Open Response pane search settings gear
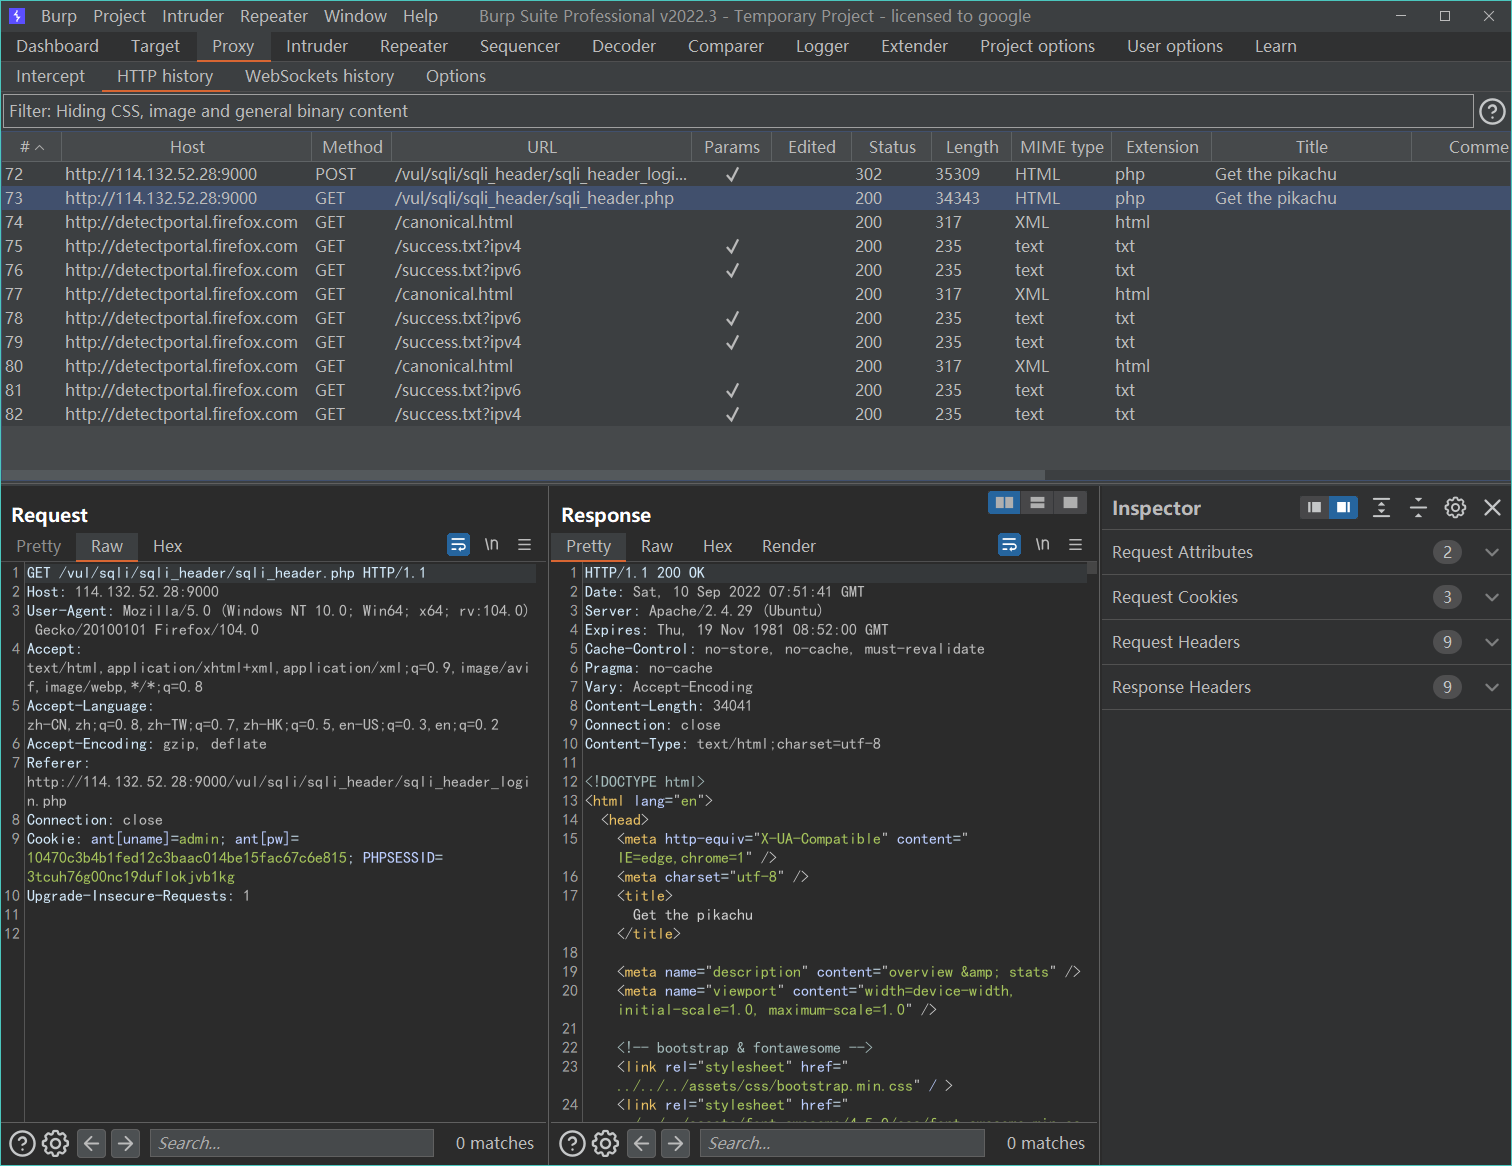The width and height of the screenshot is (1512, 1166). (x=606, y=1143)
